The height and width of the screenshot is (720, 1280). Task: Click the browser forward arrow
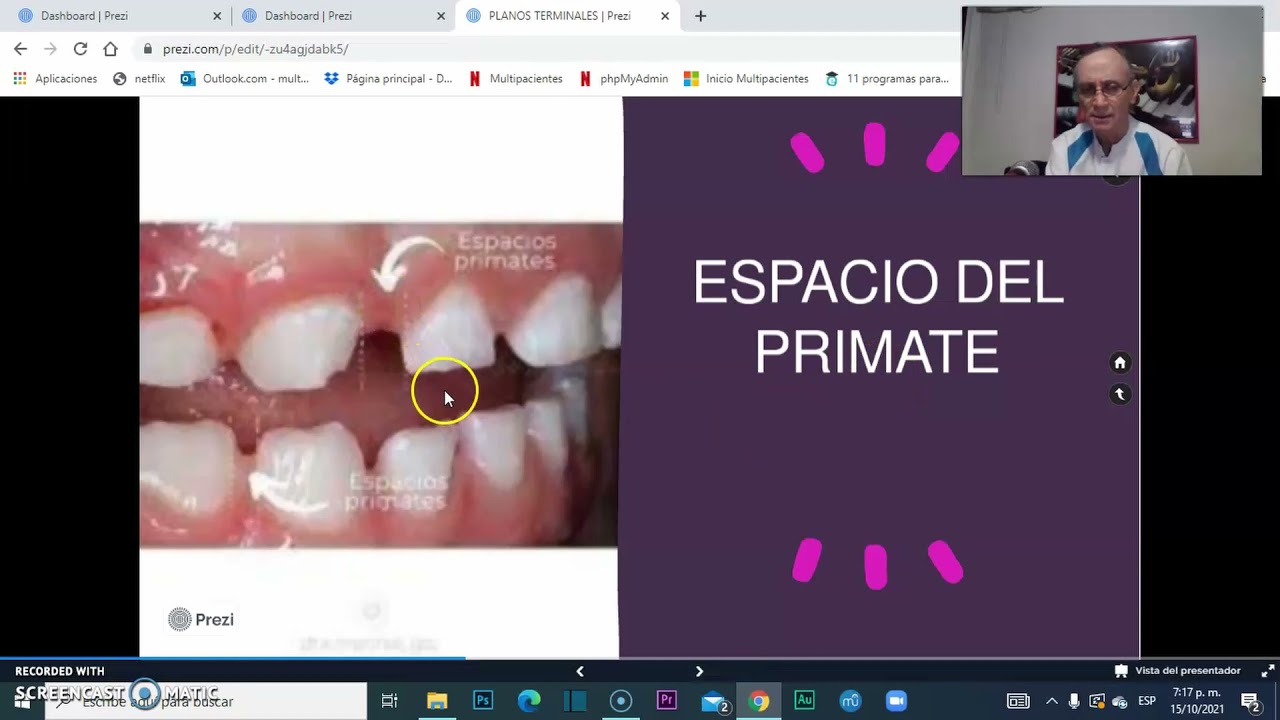[x=50, y=48]
